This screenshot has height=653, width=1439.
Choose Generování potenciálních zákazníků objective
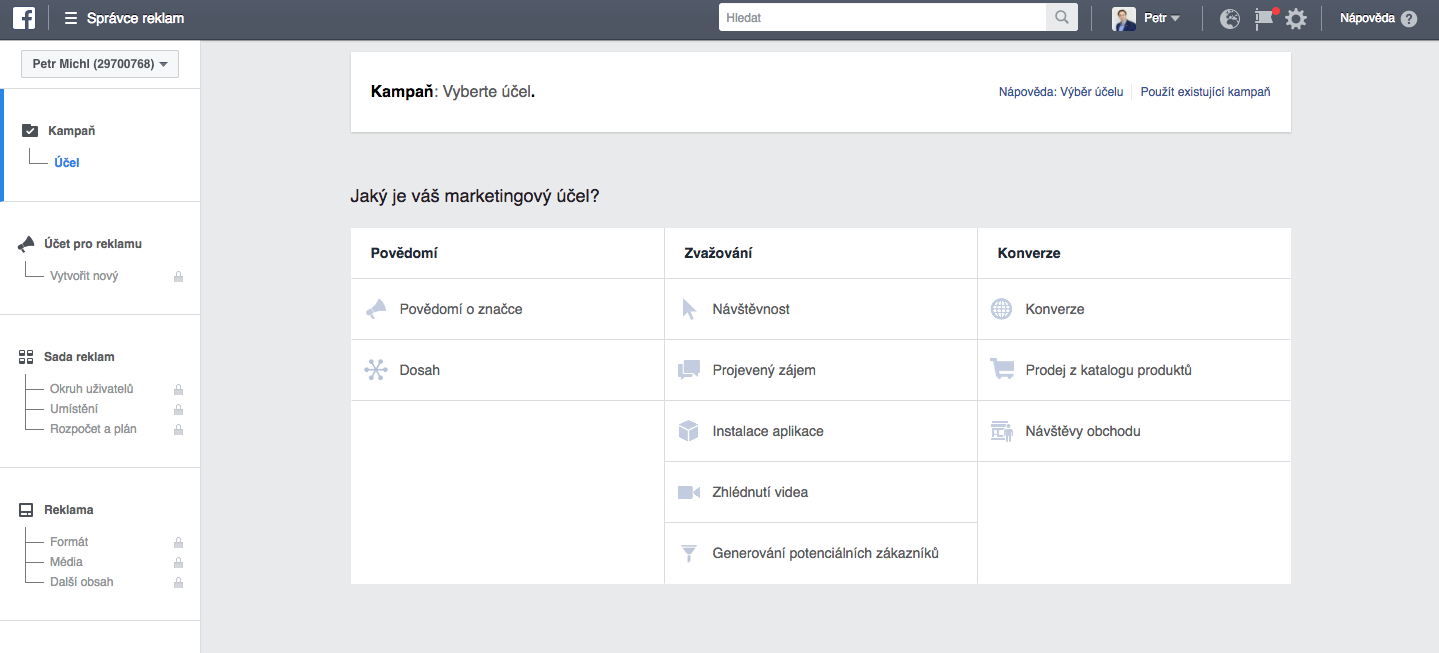coord(821,553)
